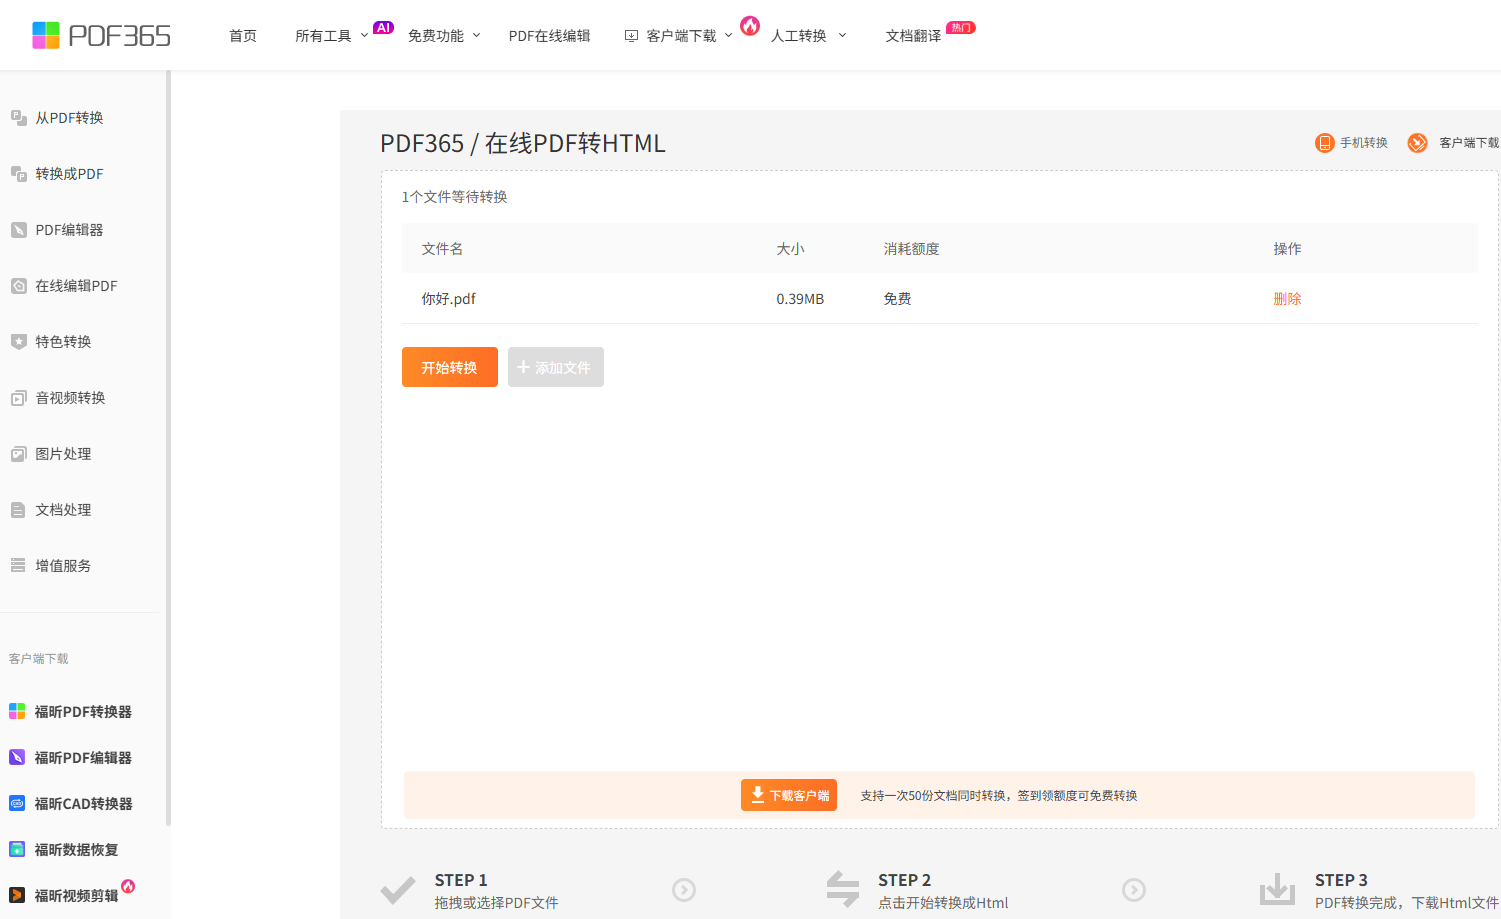Click the 消耗额度 column header

[911, 249]
